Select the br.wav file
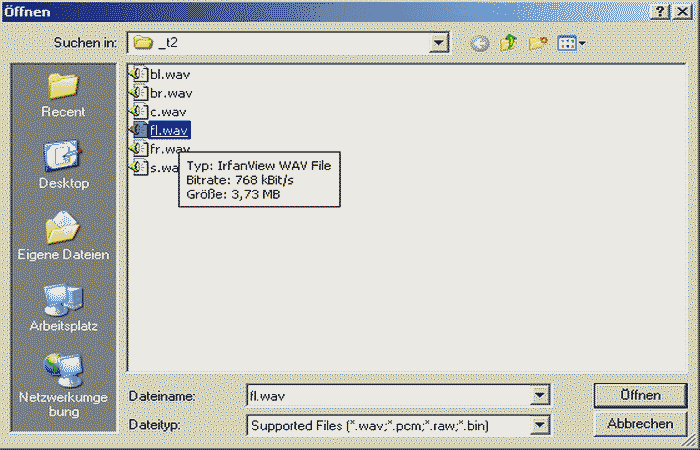Viewport: 700px width, 450px height. click(168, 93)
